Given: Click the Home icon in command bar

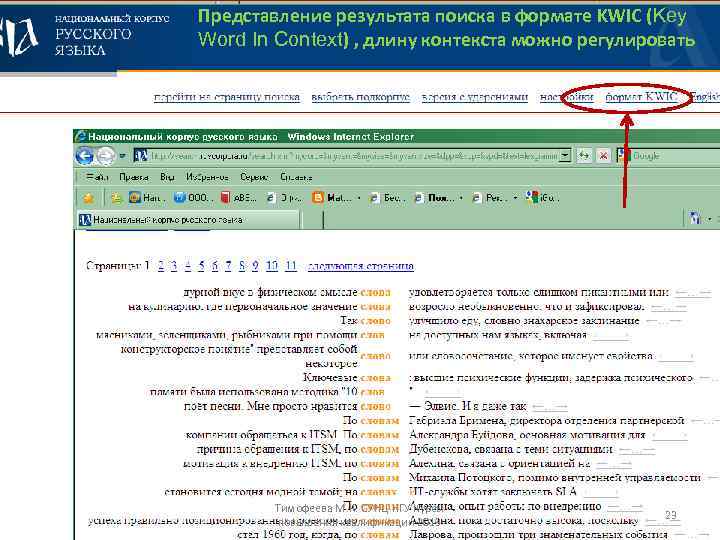Looking at the screenshot, I should 695,219.
